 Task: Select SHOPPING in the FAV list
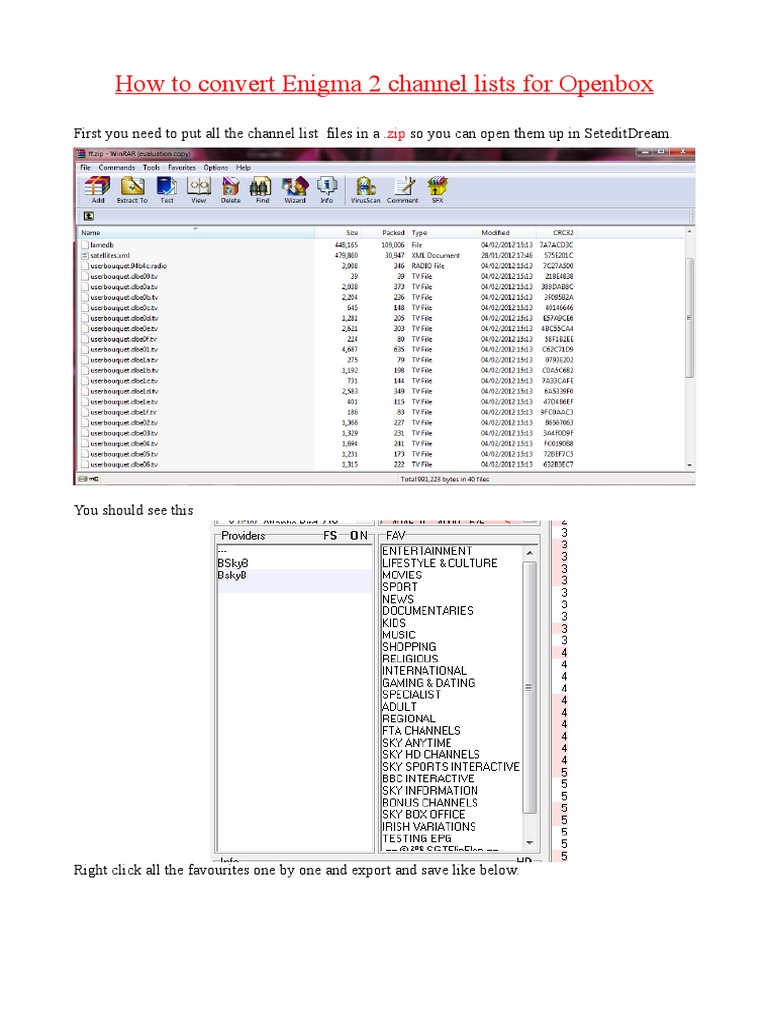click(409, 647)
